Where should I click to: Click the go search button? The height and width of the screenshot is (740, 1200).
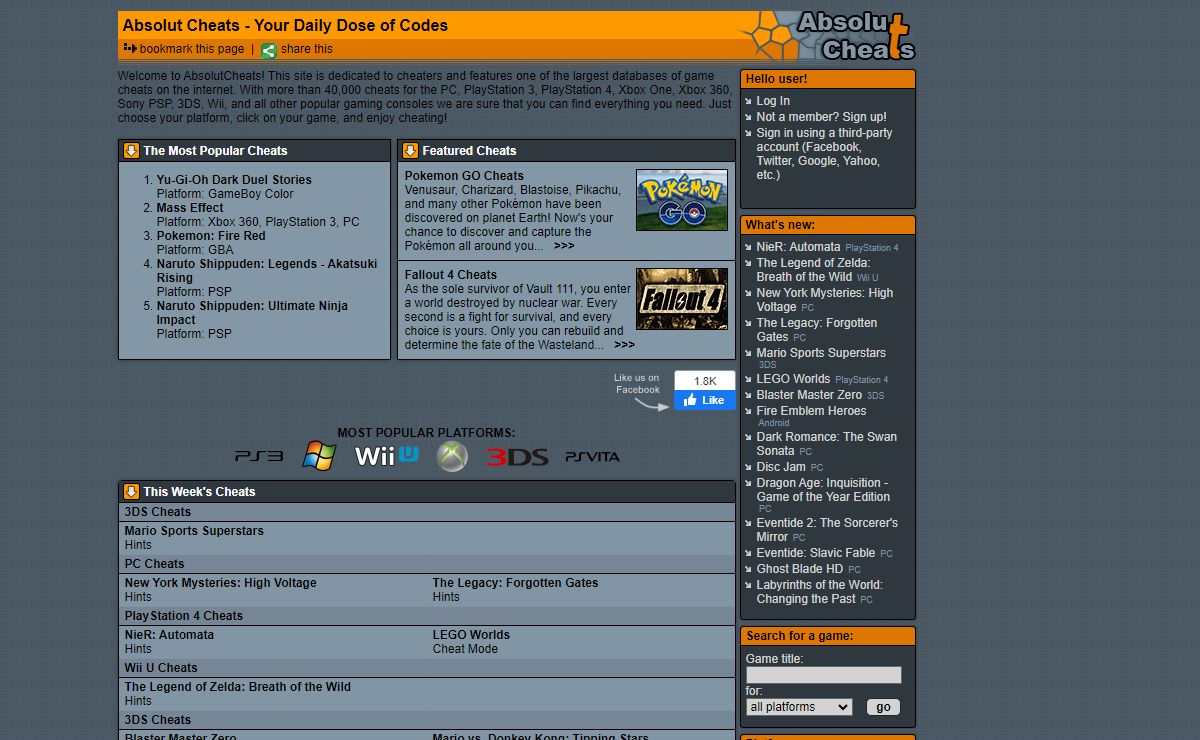[x=883, y=707]
